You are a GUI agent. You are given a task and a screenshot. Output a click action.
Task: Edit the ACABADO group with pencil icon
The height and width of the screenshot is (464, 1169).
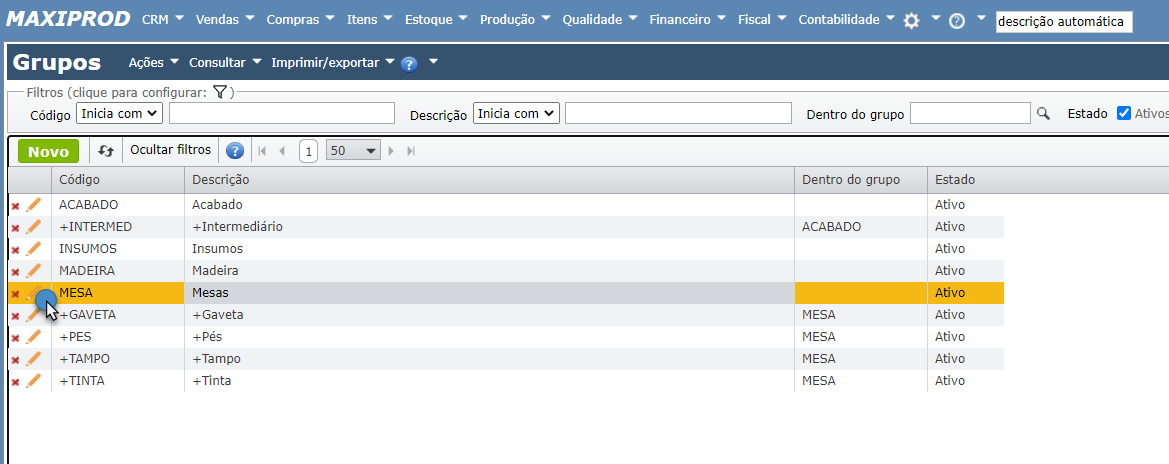pos(34,205)
